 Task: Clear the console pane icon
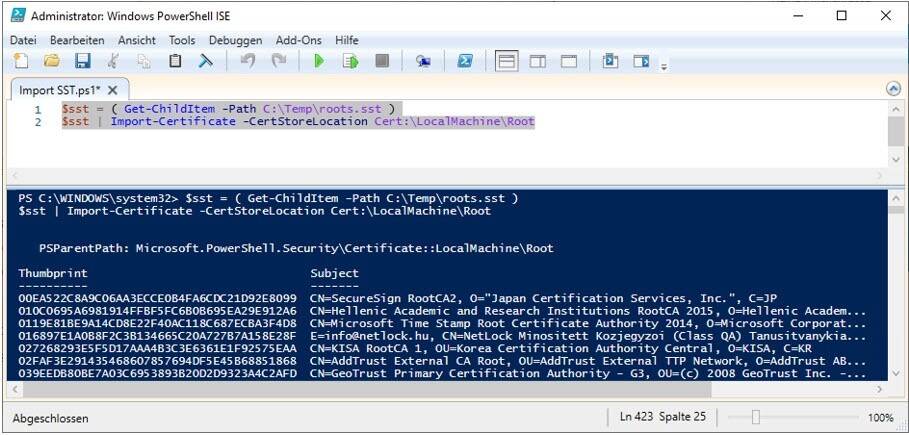(x=205, y=61)
